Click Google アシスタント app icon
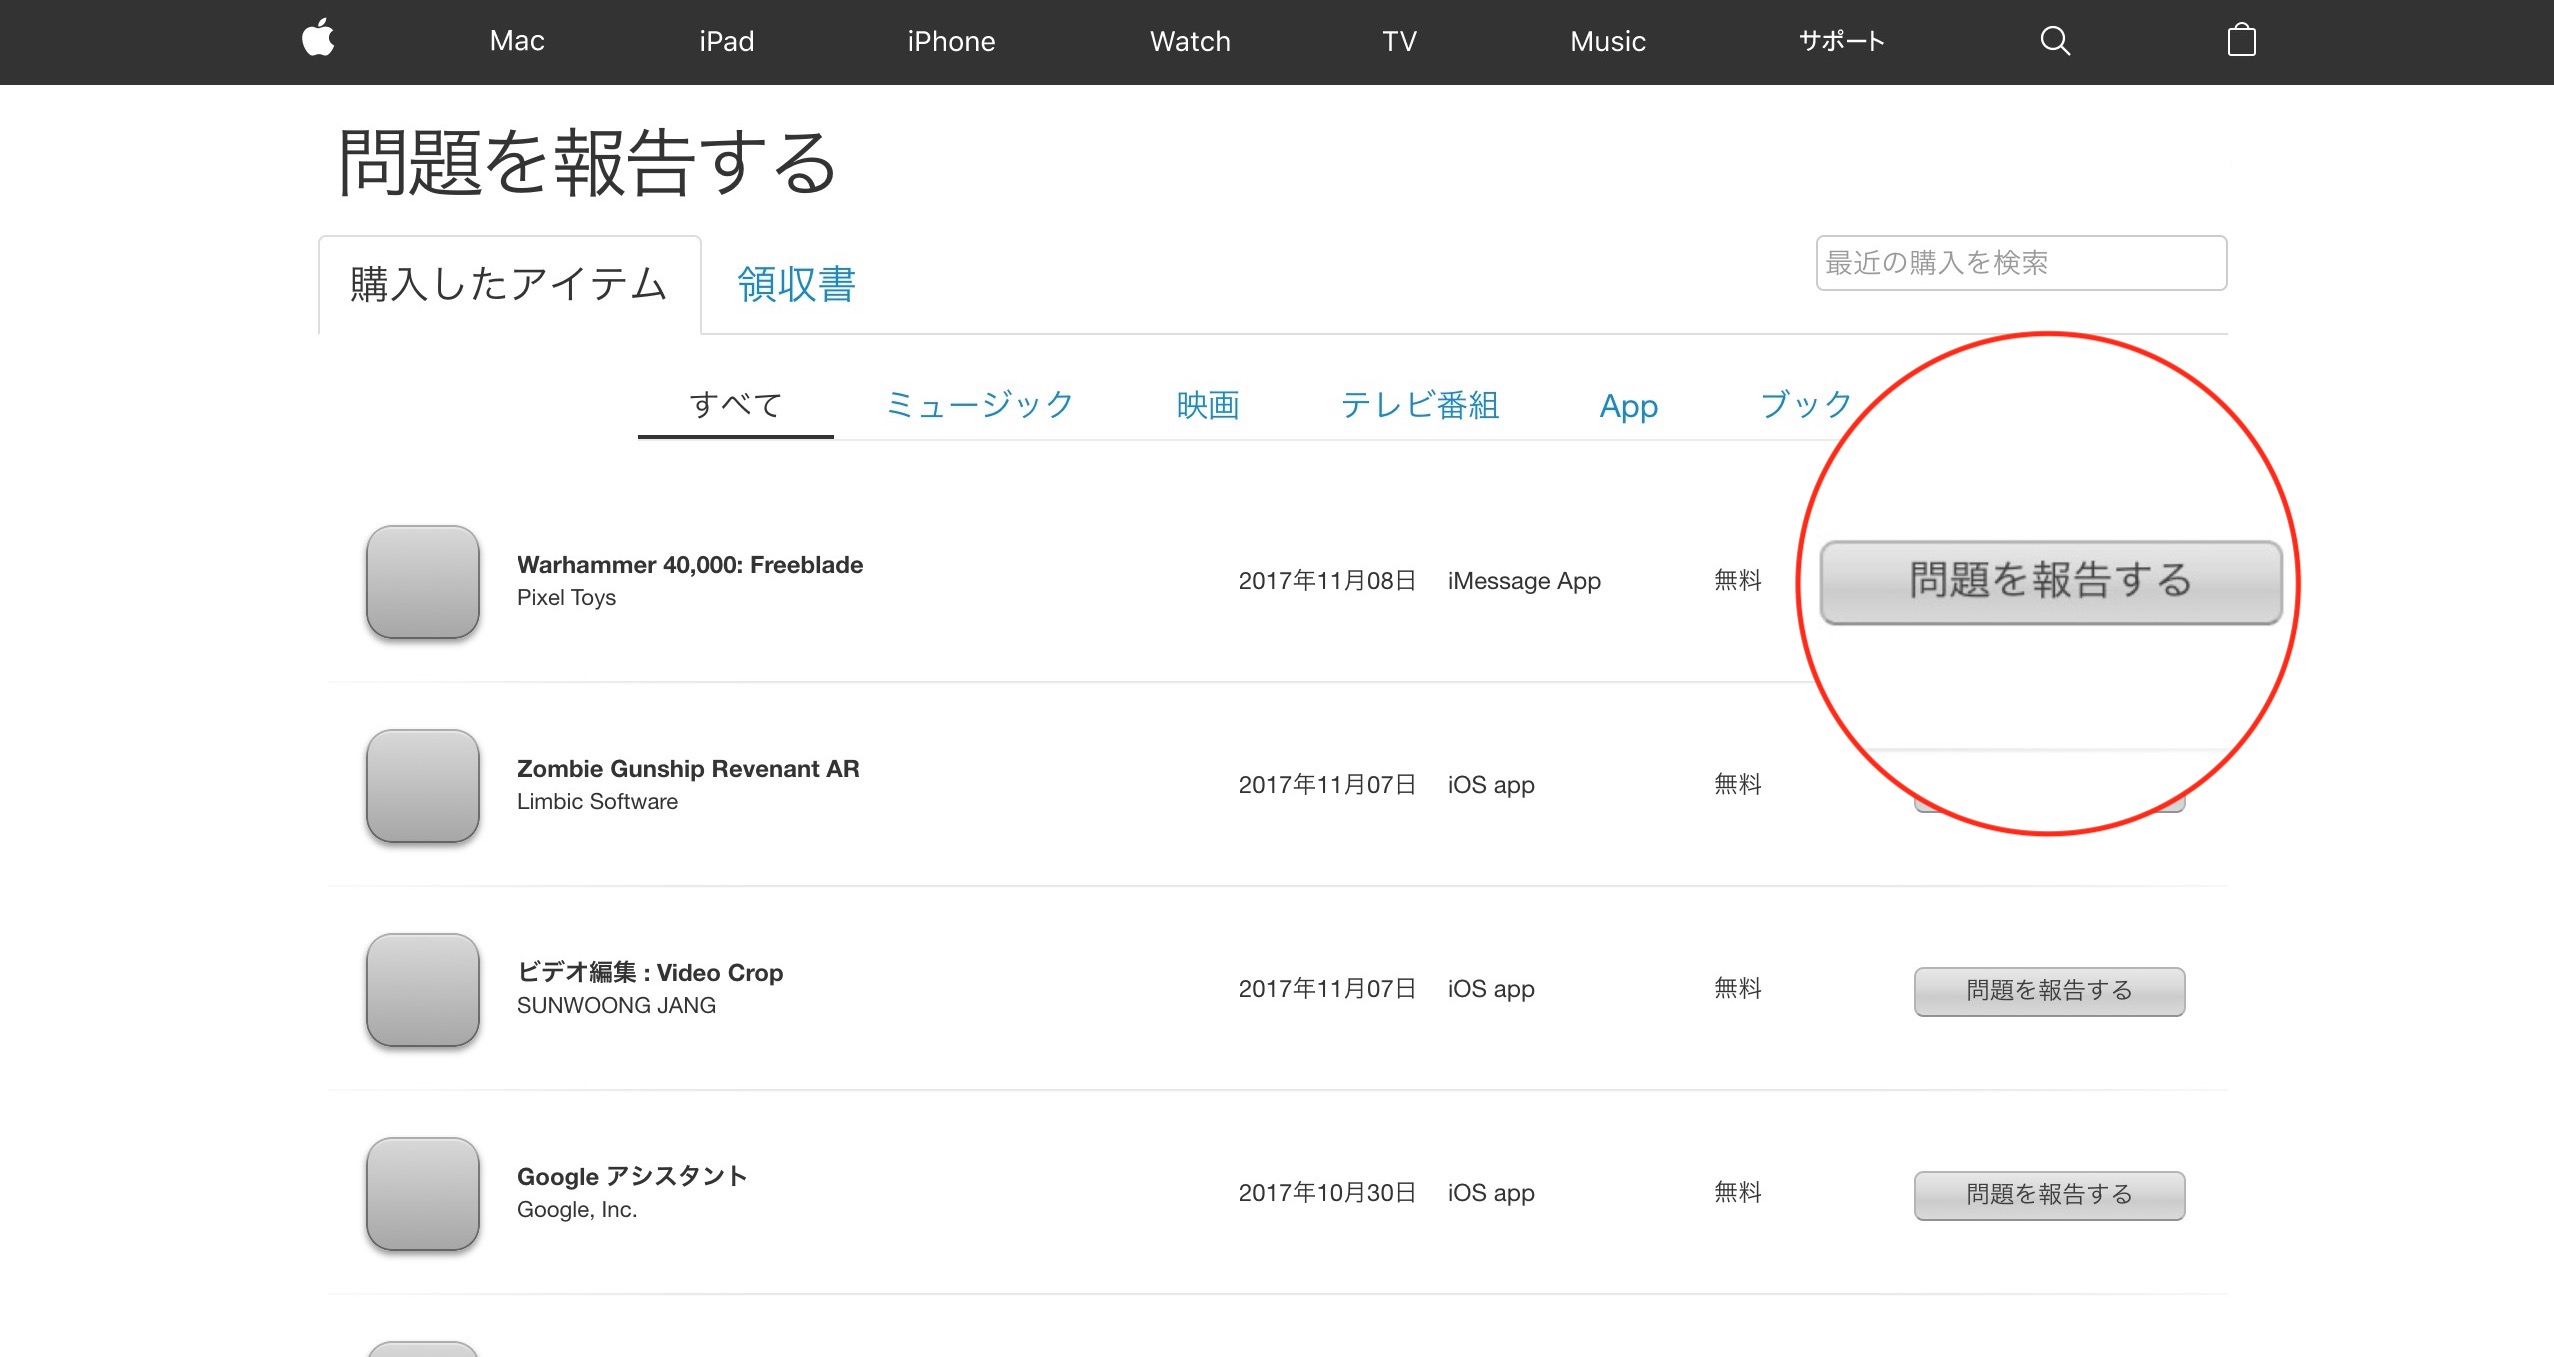This screenshot has width=2554, height=1357. [423, 1194]
